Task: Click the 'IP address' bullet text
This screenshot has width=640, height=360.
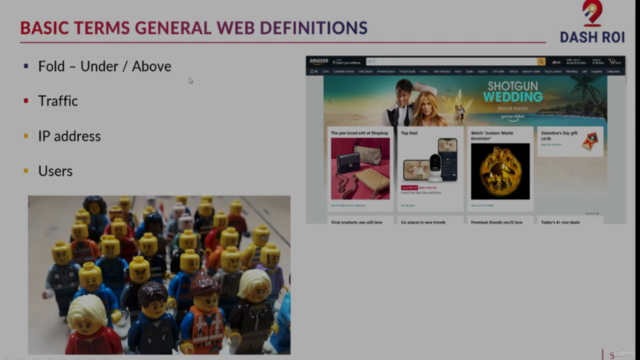Action: pos(69,136)
